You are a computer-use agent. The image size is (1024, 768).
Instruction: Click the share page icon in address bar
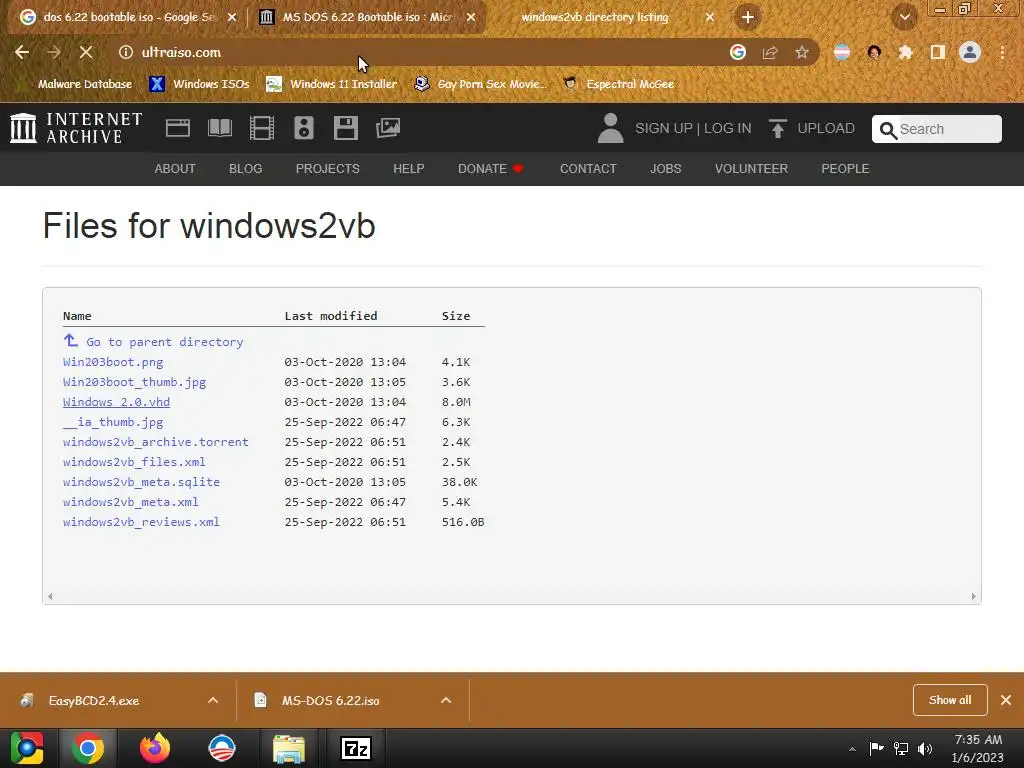point(770,52)
